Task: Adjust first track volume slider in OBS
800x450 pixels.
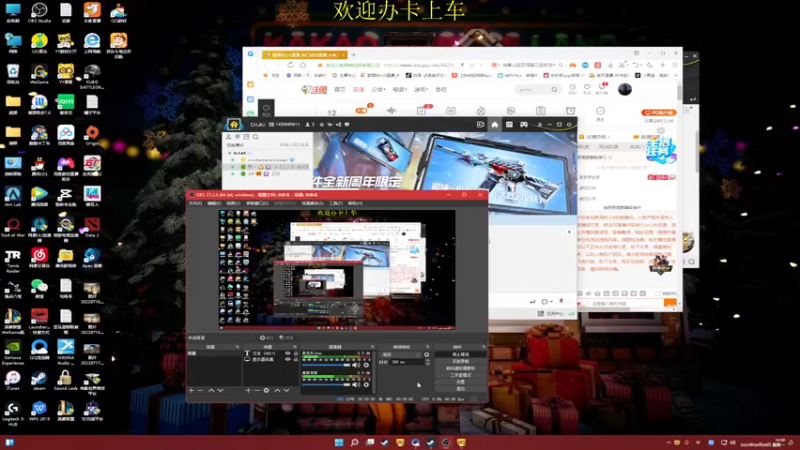Action: [326, 365]
